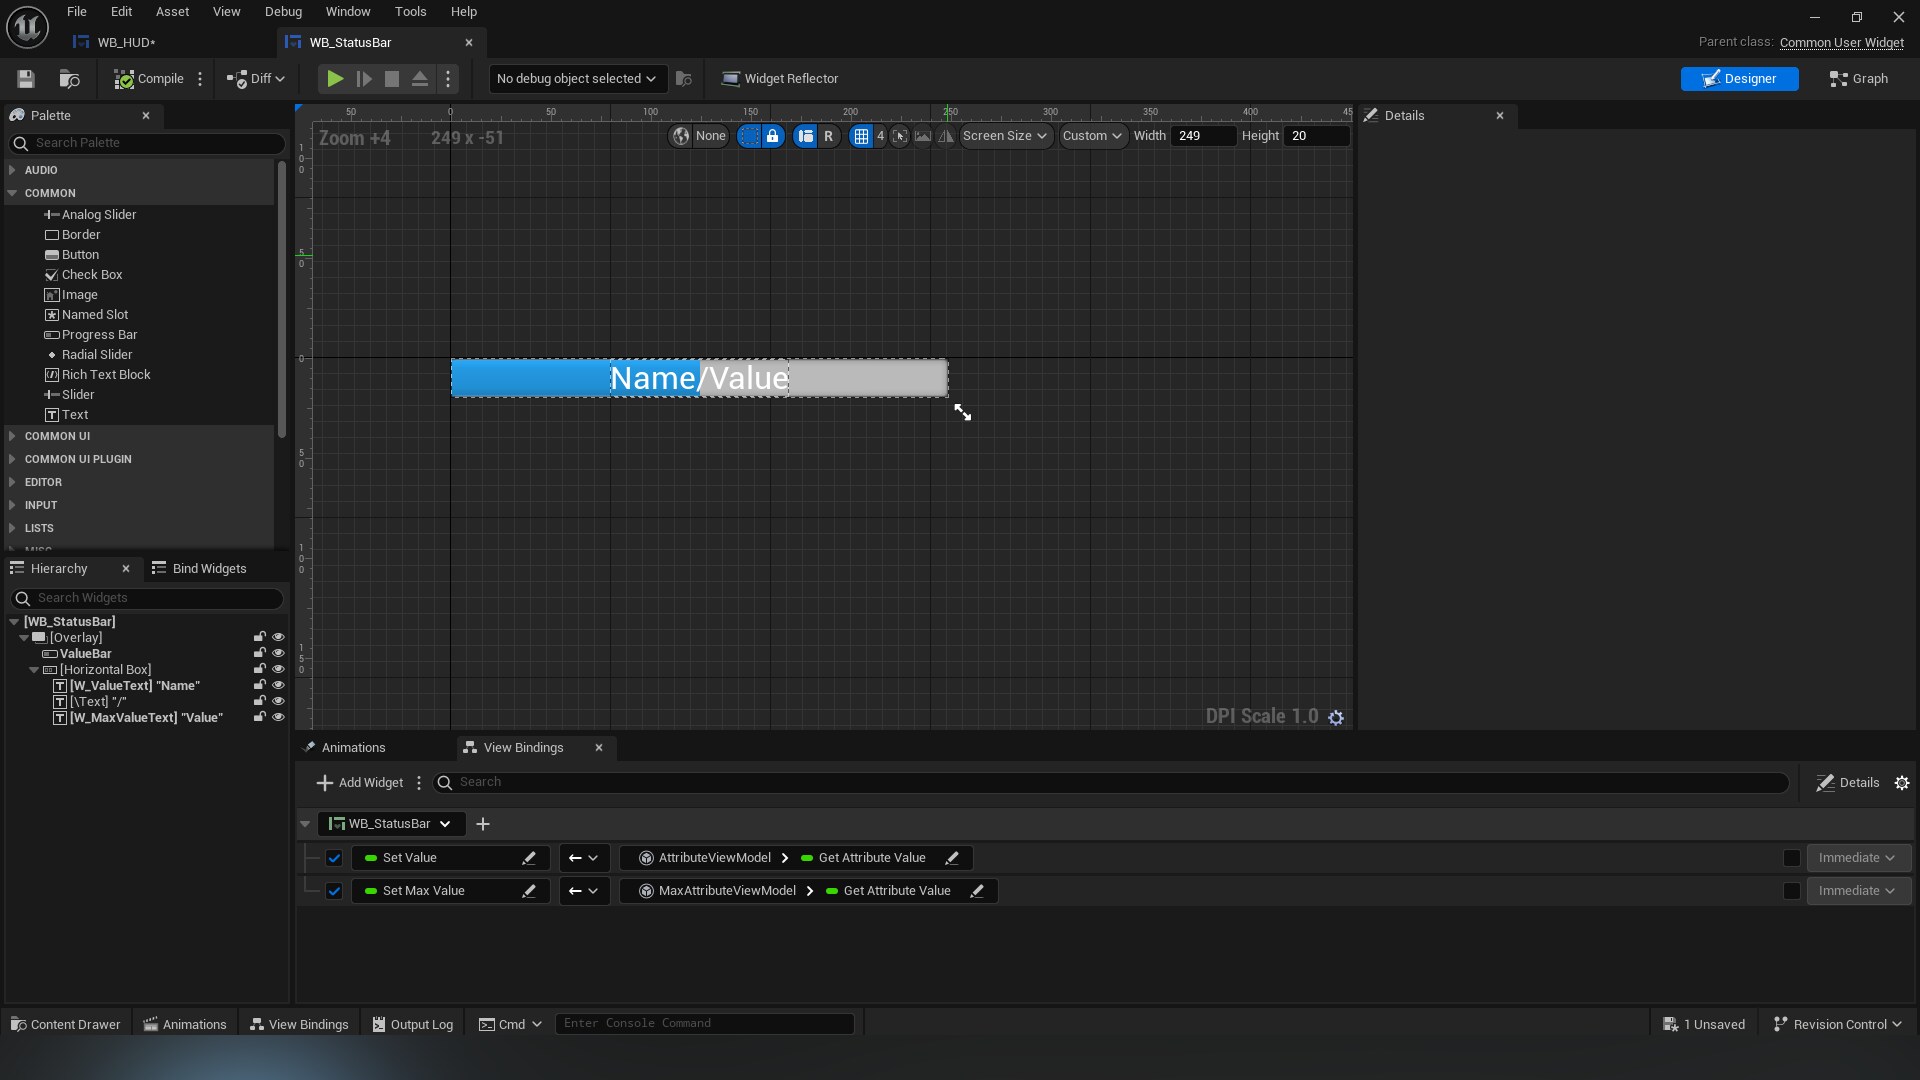Click the pencil icon beside Set Max Value
This screenshot has width=1920, height=1080.
click(x=529, y=891)
